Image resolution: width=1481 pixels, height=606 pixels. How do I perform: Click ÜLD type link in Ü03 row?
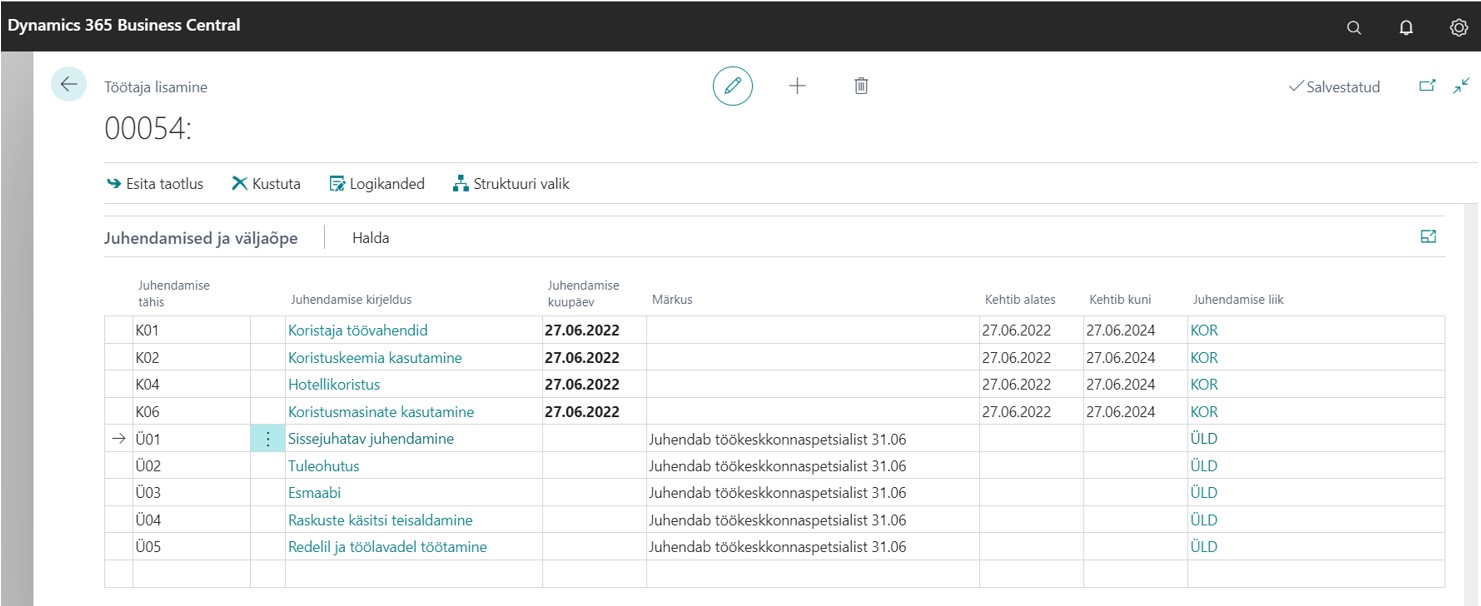coord(1204,492)
